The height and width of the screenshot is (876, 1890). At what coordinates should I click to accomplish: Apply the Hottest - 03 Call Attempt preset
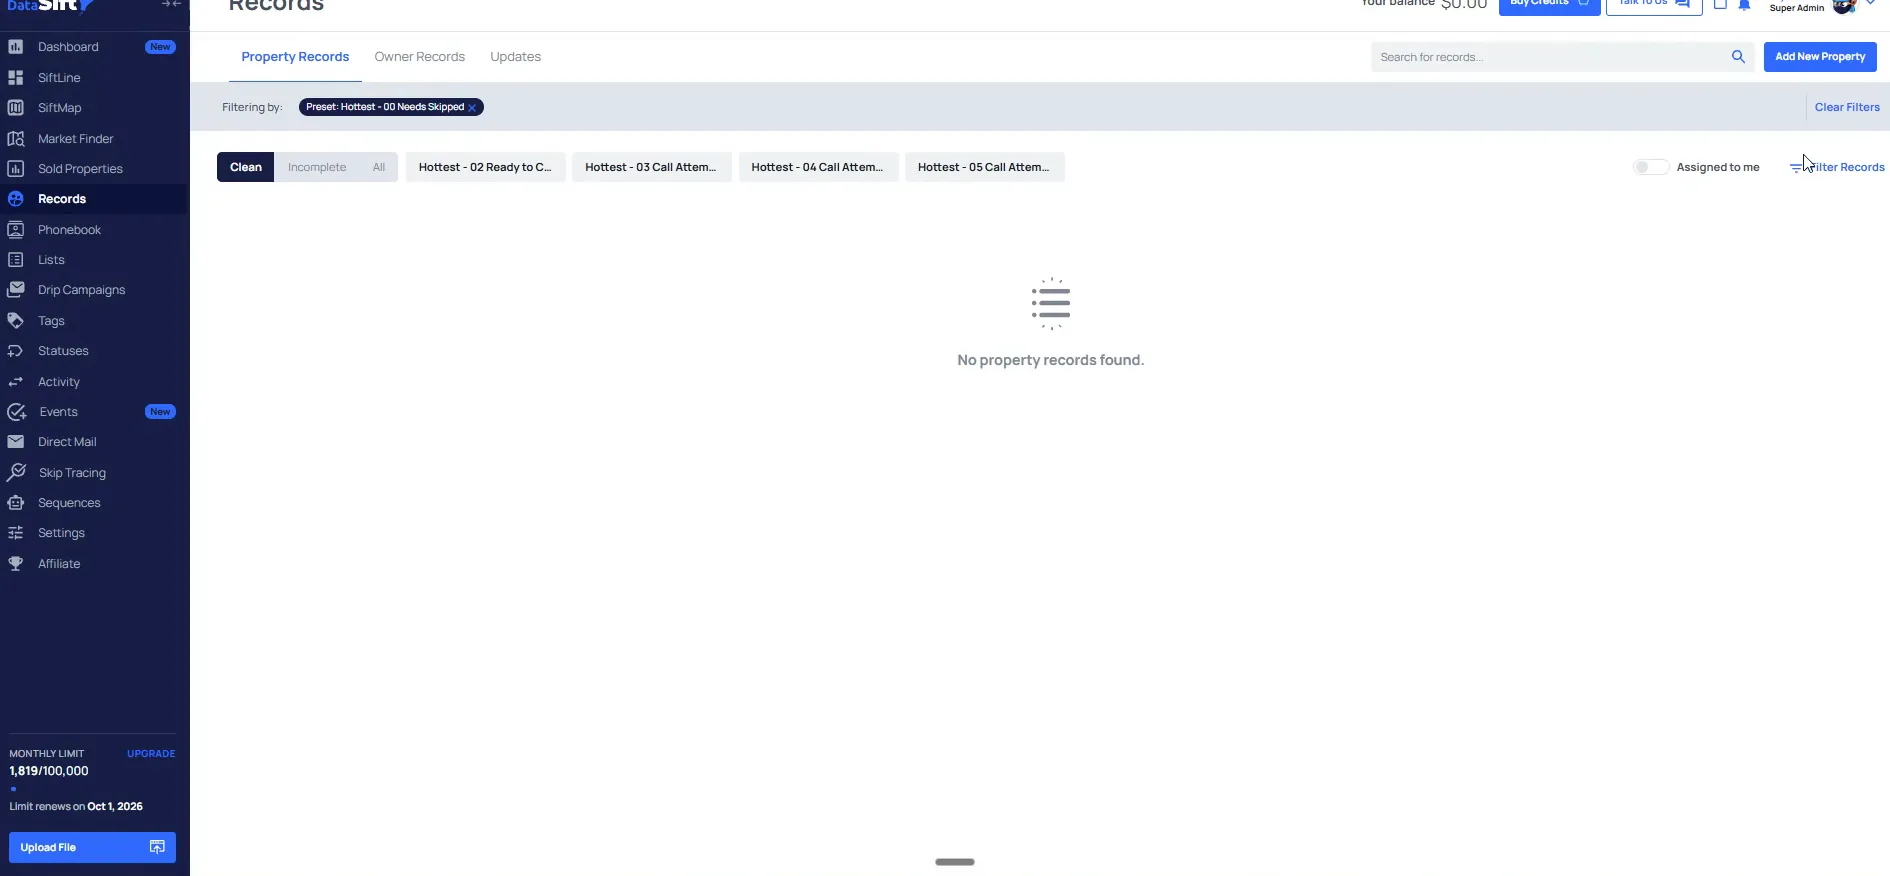[x=651, y=167]
